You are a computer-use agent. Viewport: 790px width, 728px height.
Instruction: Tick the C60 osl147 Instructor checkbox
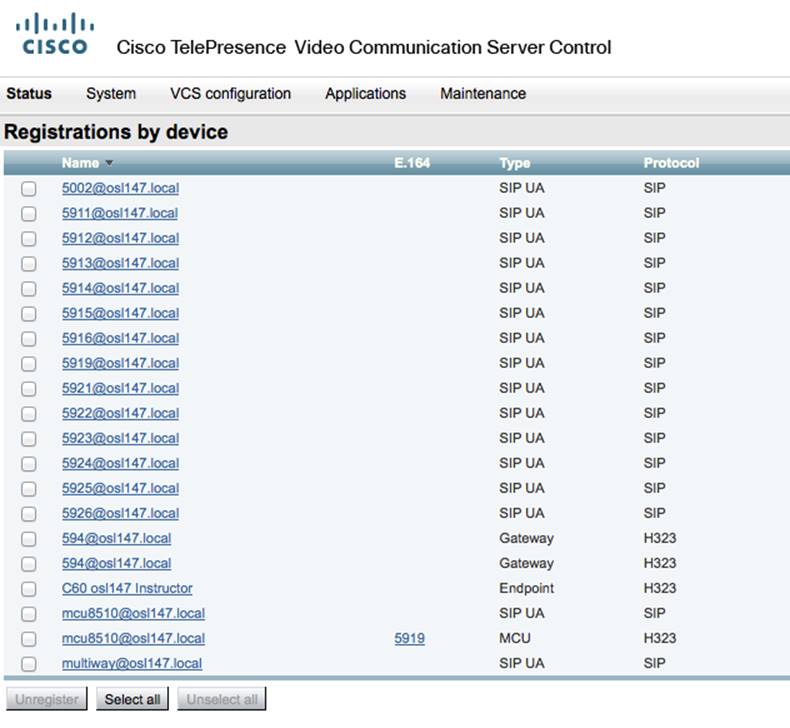click(x=29, y=588)
